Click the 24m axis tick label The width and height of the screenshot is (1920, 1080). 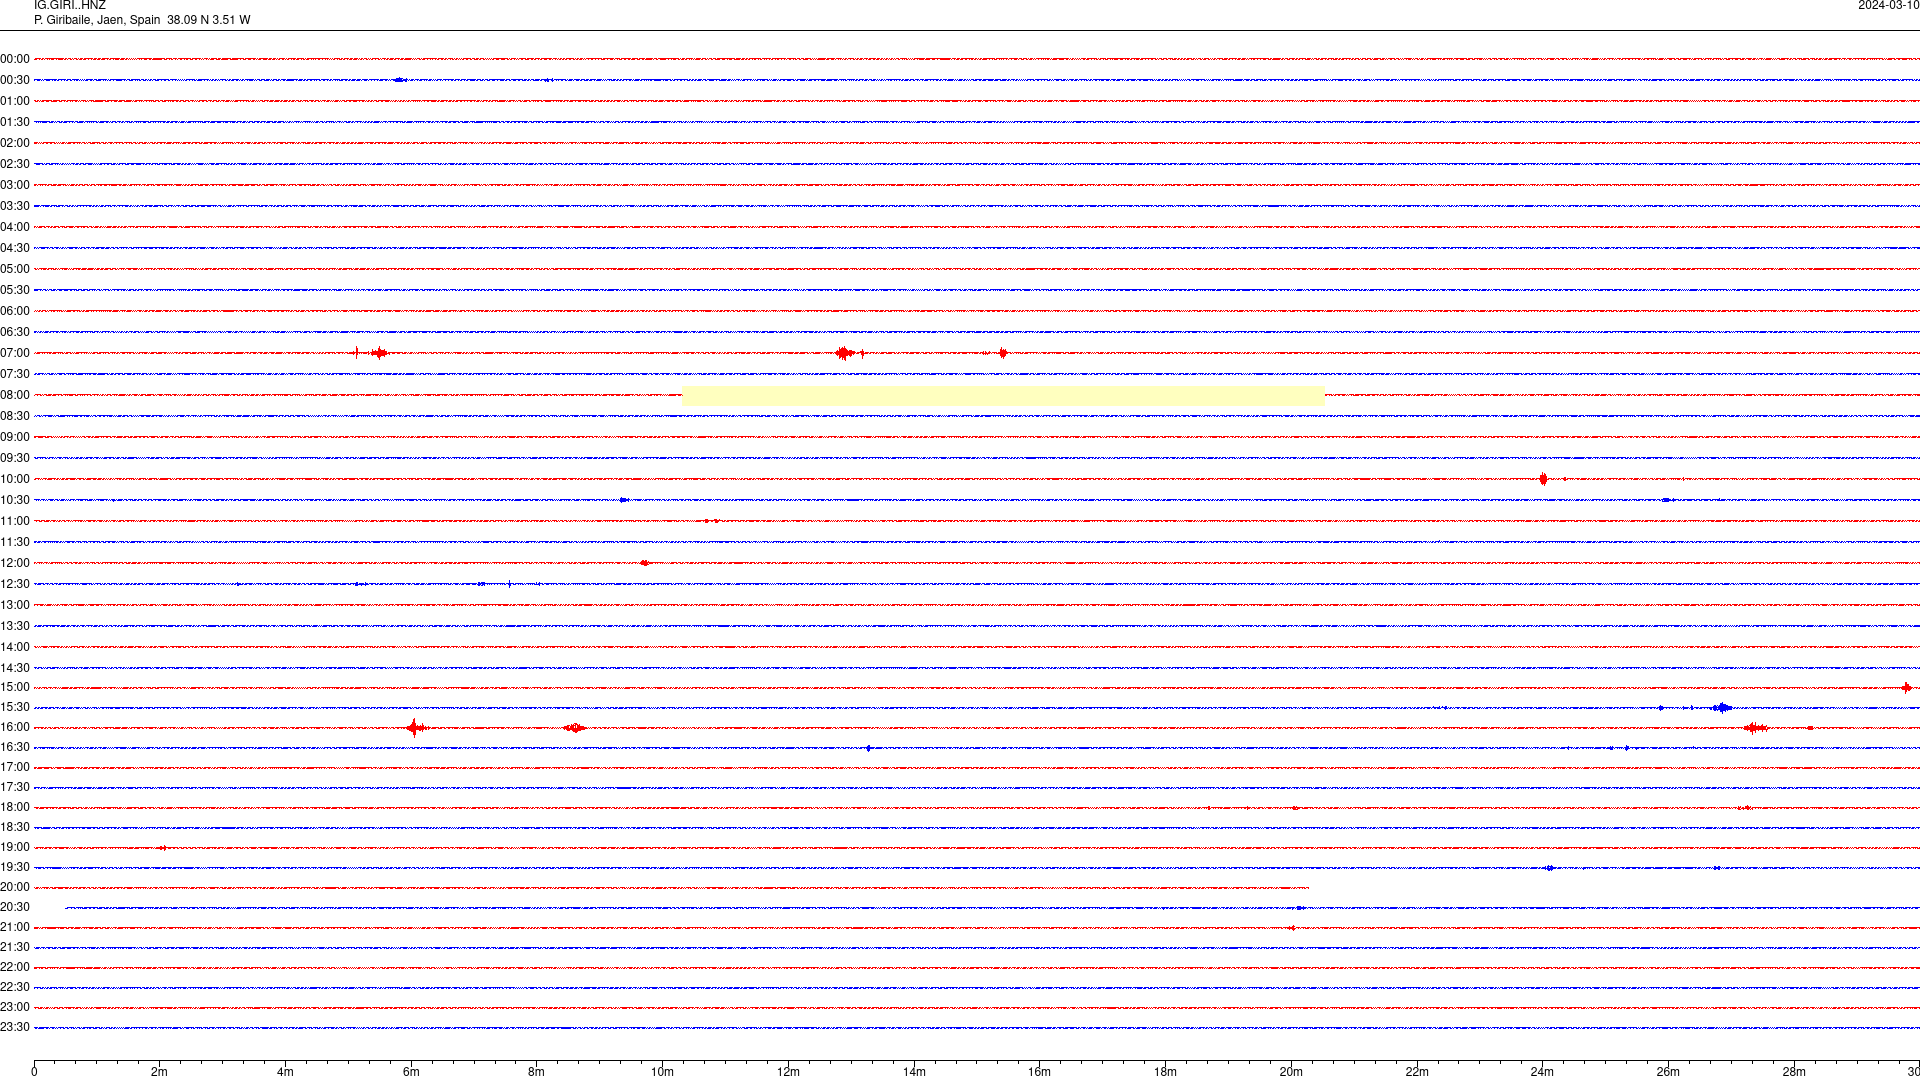(x=1542, y=1072)
